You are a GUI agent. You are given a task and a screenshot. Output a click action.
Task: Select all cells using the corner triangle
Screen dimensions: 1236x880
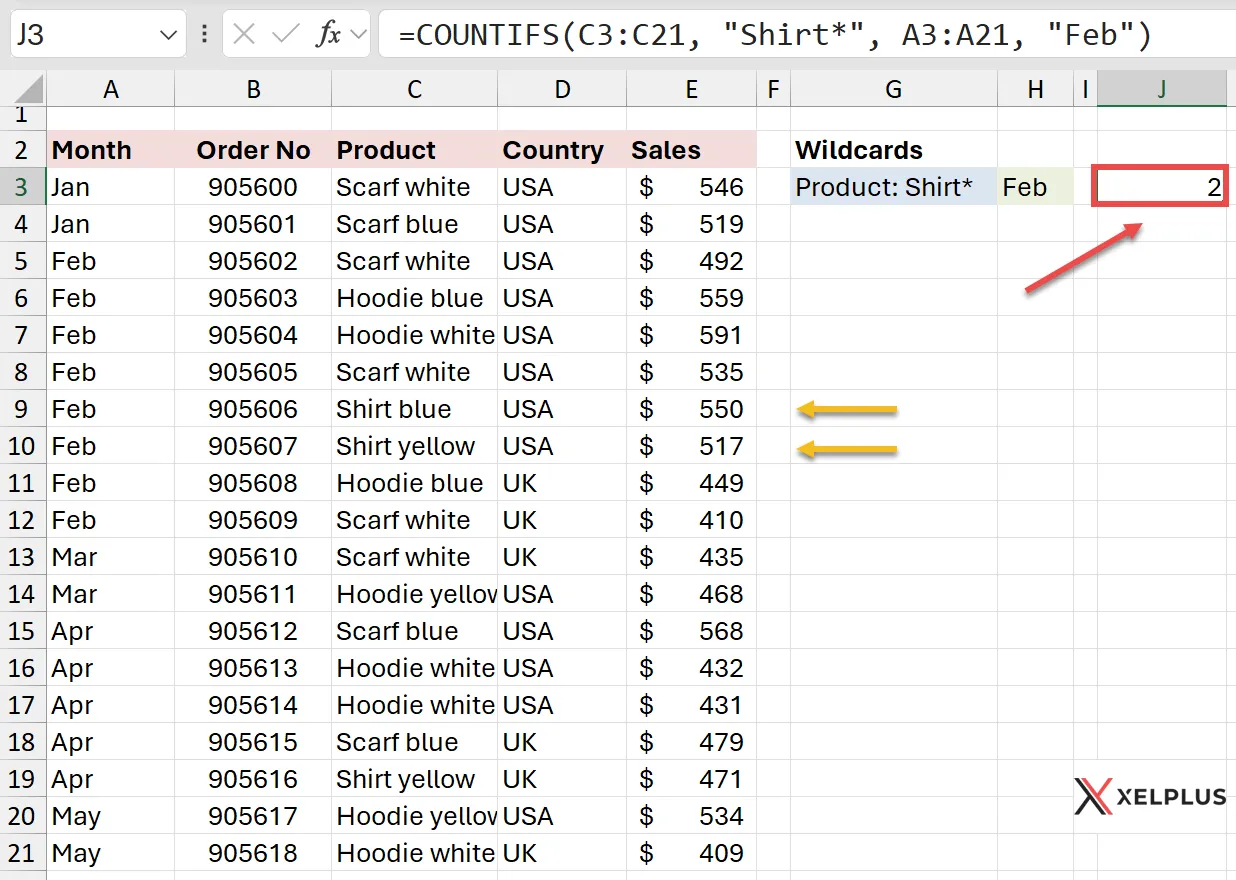pos(24,89)
